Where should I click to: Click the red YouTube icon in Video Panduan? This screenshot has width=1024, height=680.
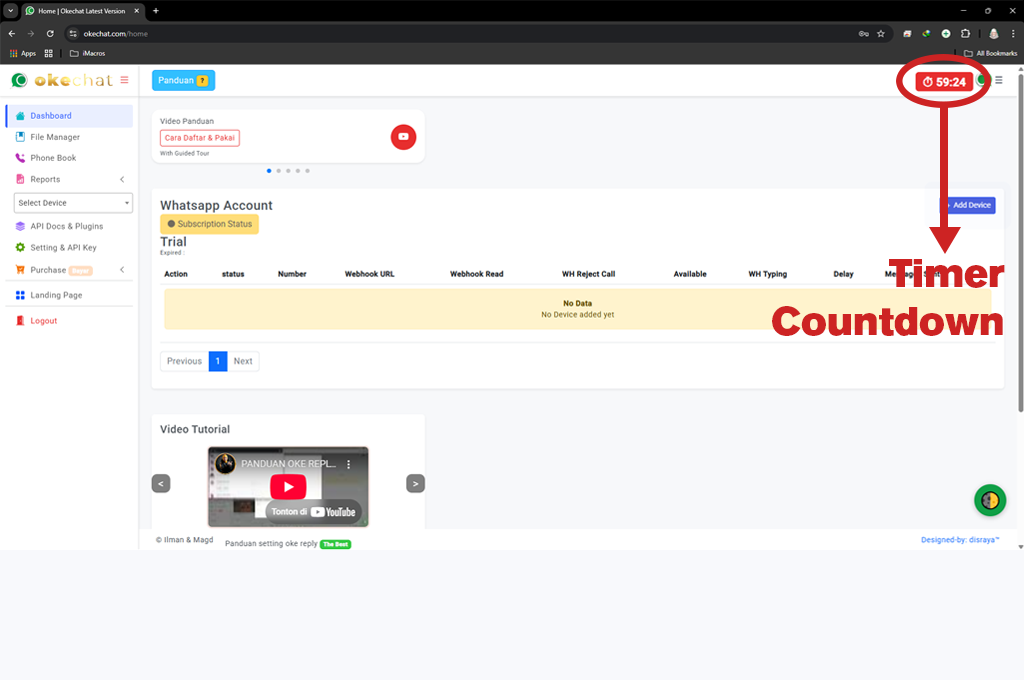(403, 137)
